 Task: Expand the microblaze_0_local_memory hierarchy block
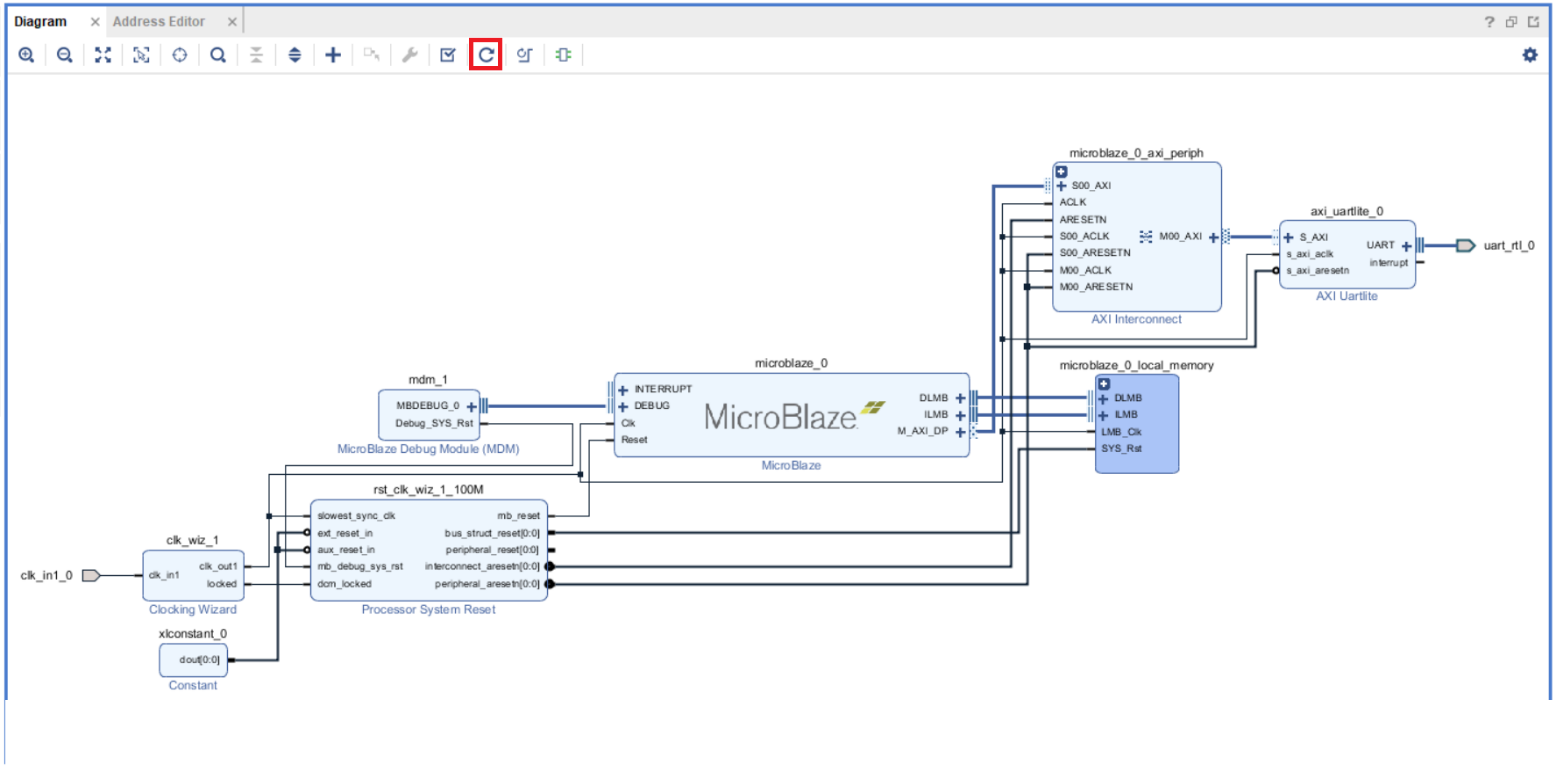[1104, 384]
